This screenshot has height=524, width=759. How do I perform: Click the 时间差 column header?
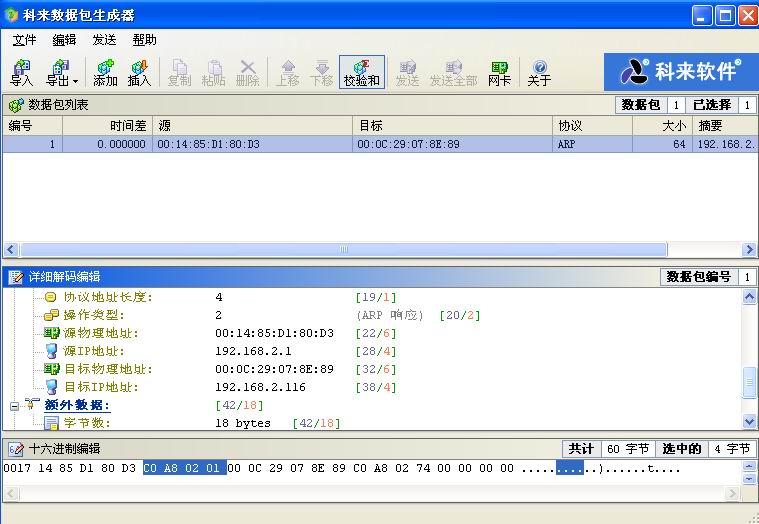coord(107,126)
